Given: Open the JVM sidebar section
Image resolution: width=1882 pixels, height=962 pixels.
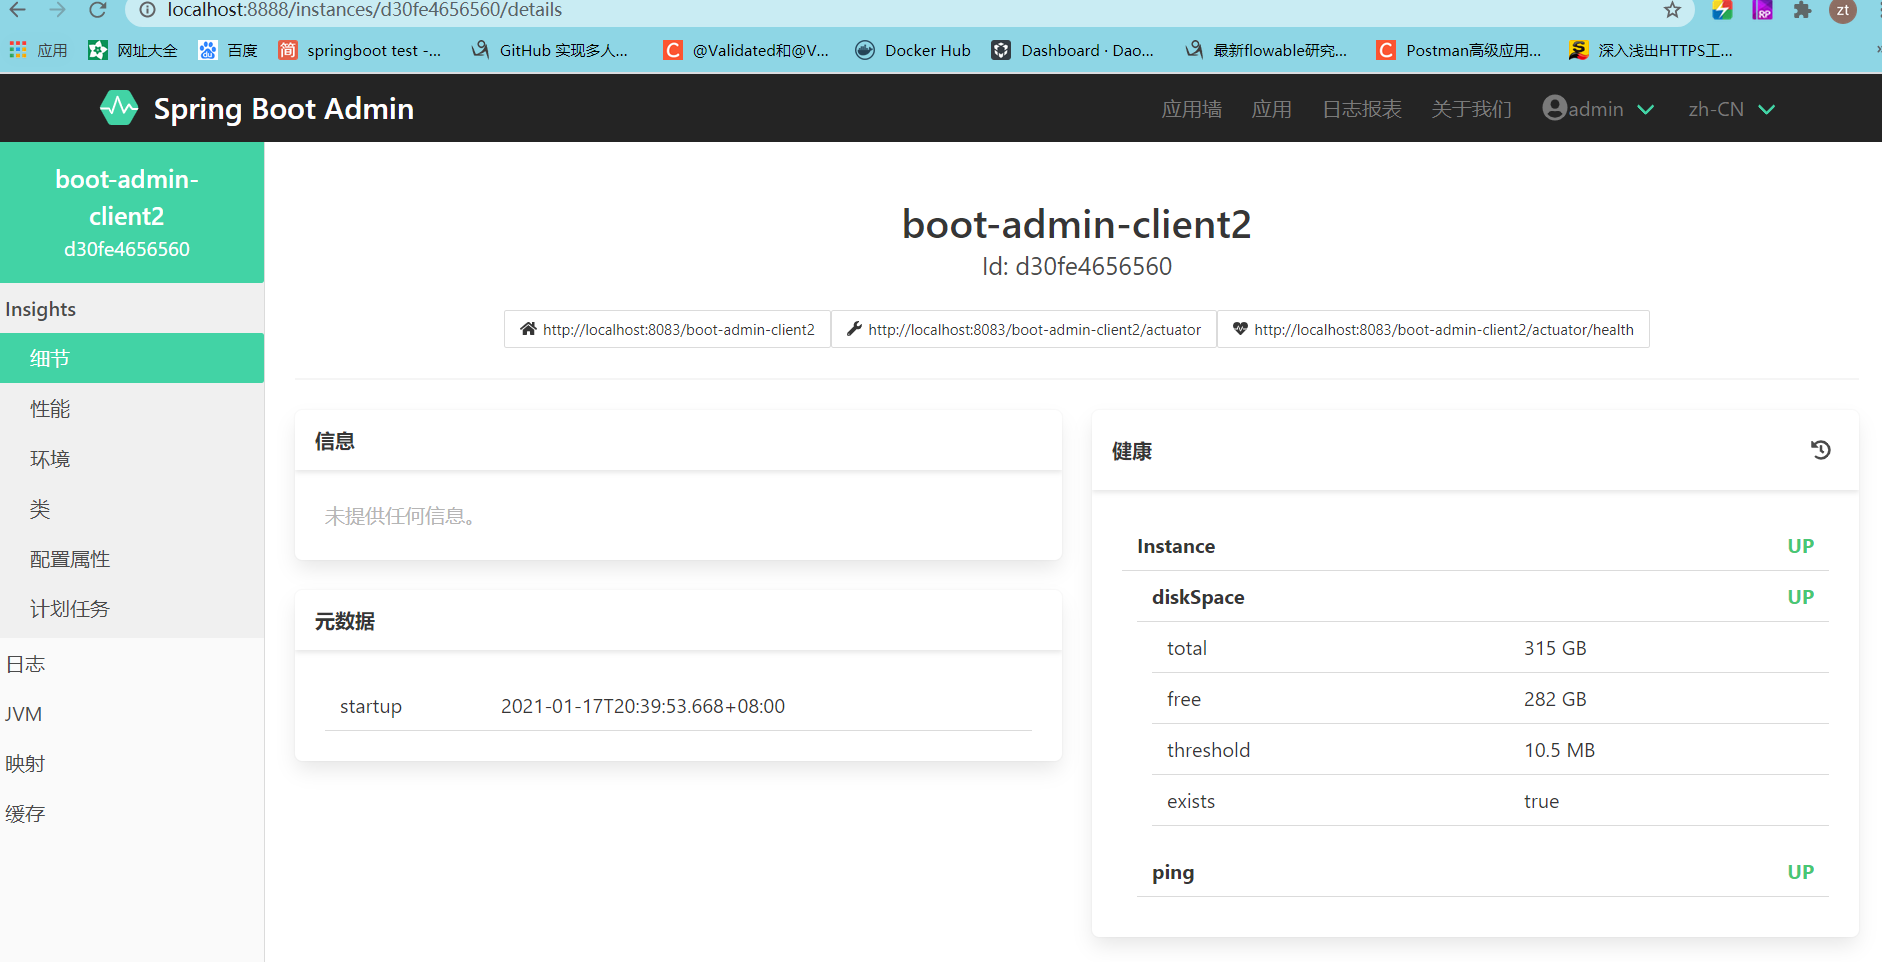Looking at the screenshot, I should (132, 713).
